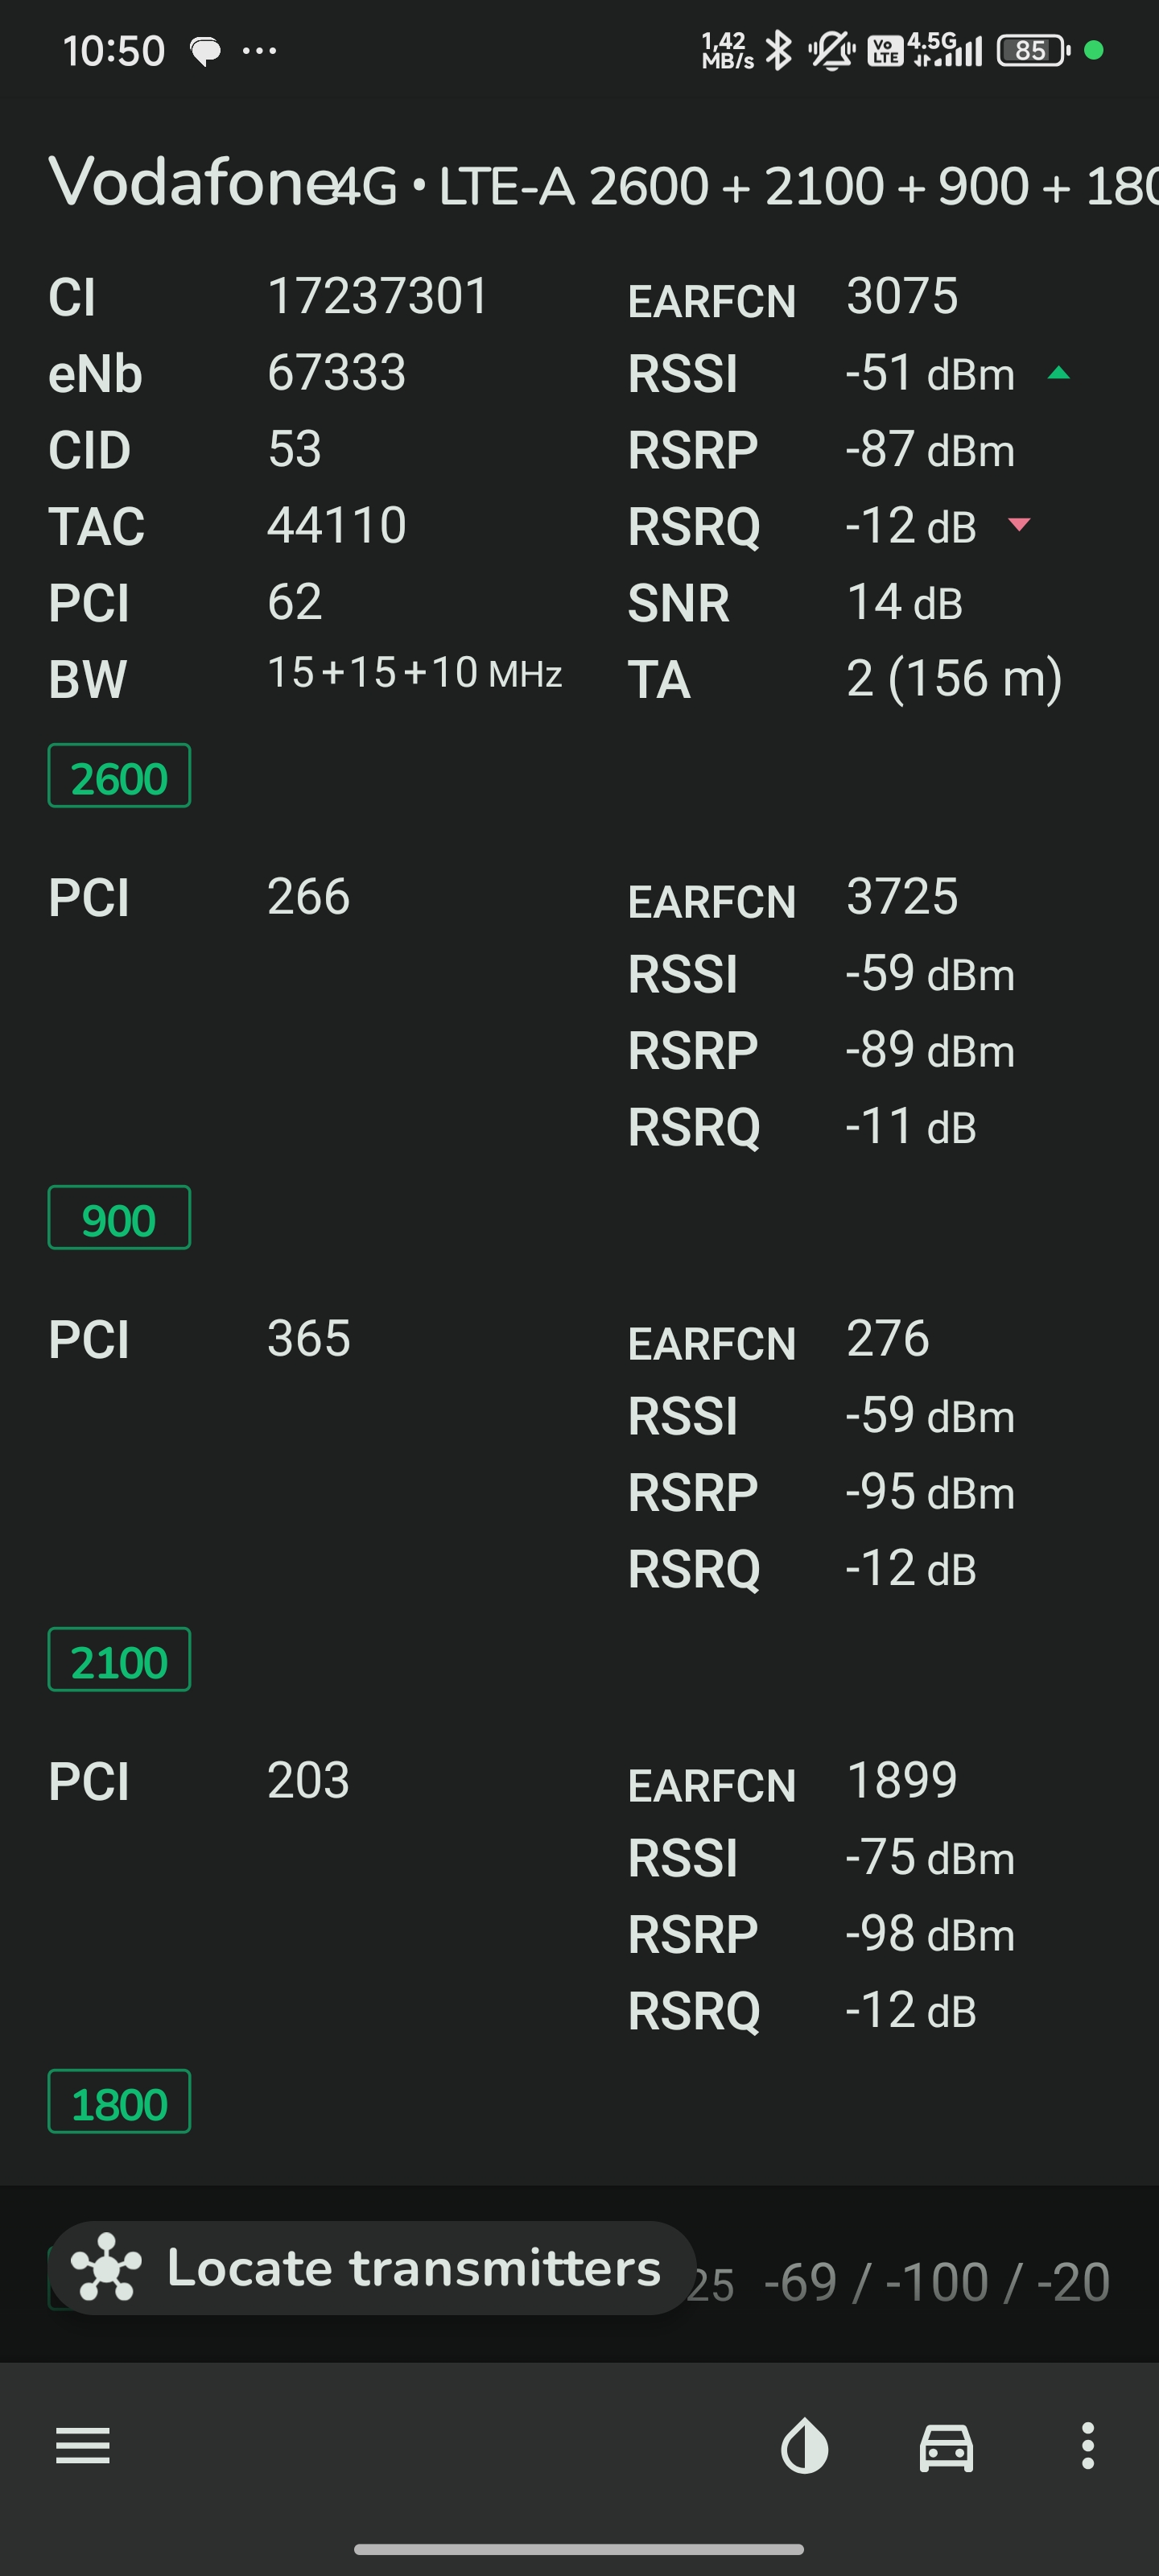Tap the theme contrast drop icon
Image resolution: width=1159 pixels, height=2576 pixels.
pos(805,2446)
